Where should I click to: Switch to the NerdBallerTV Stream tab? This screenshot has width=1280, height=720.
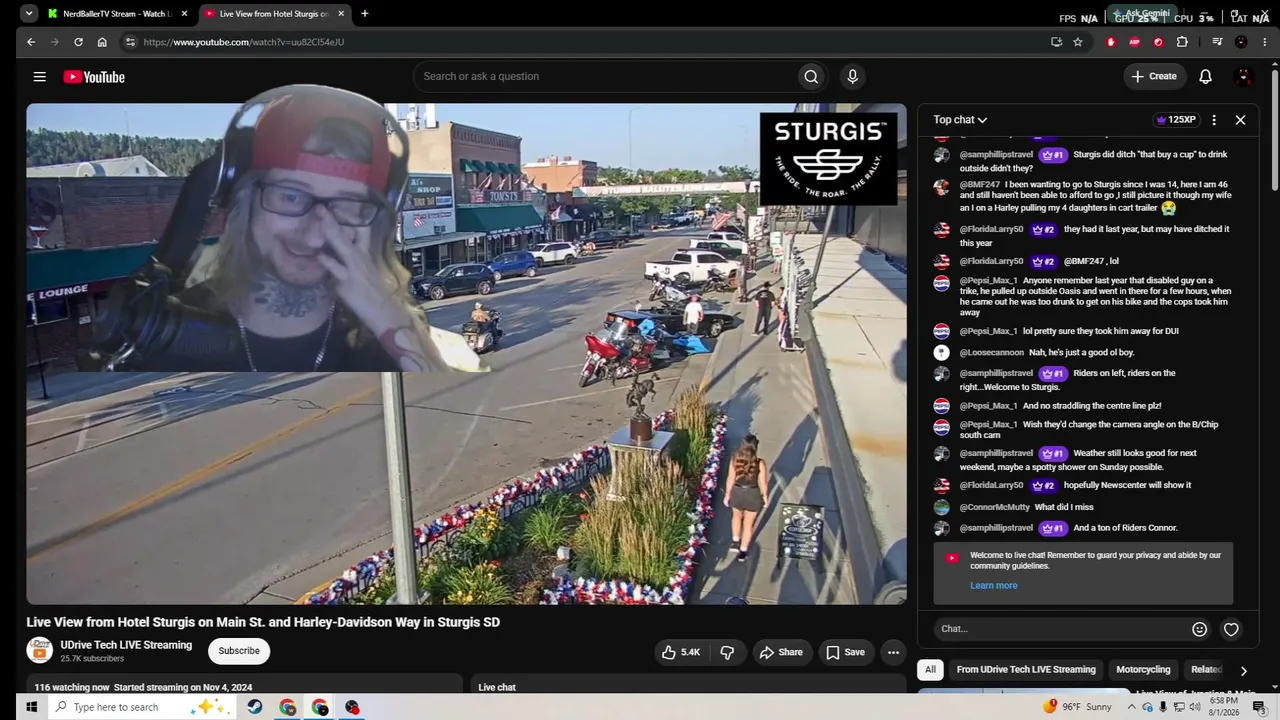tap(117, 14)
